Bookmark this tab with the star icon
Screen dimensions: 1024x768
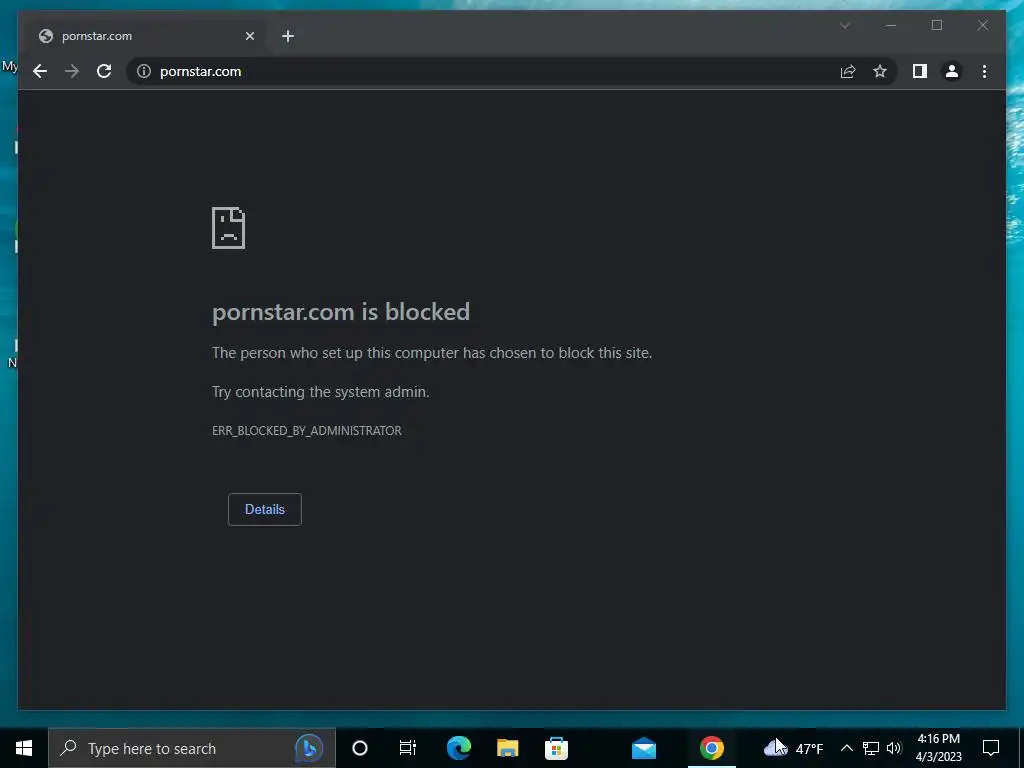(x=880, y=71)
